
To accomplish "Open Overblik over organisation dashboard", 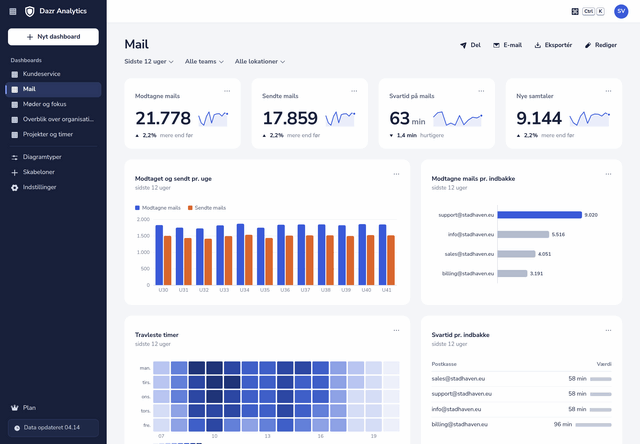I will pos(53,120).
